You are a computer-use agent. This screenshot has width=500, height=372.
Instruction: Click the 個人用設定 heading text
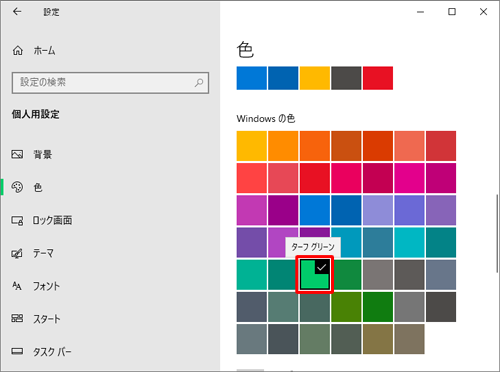(x=36, y=114)
